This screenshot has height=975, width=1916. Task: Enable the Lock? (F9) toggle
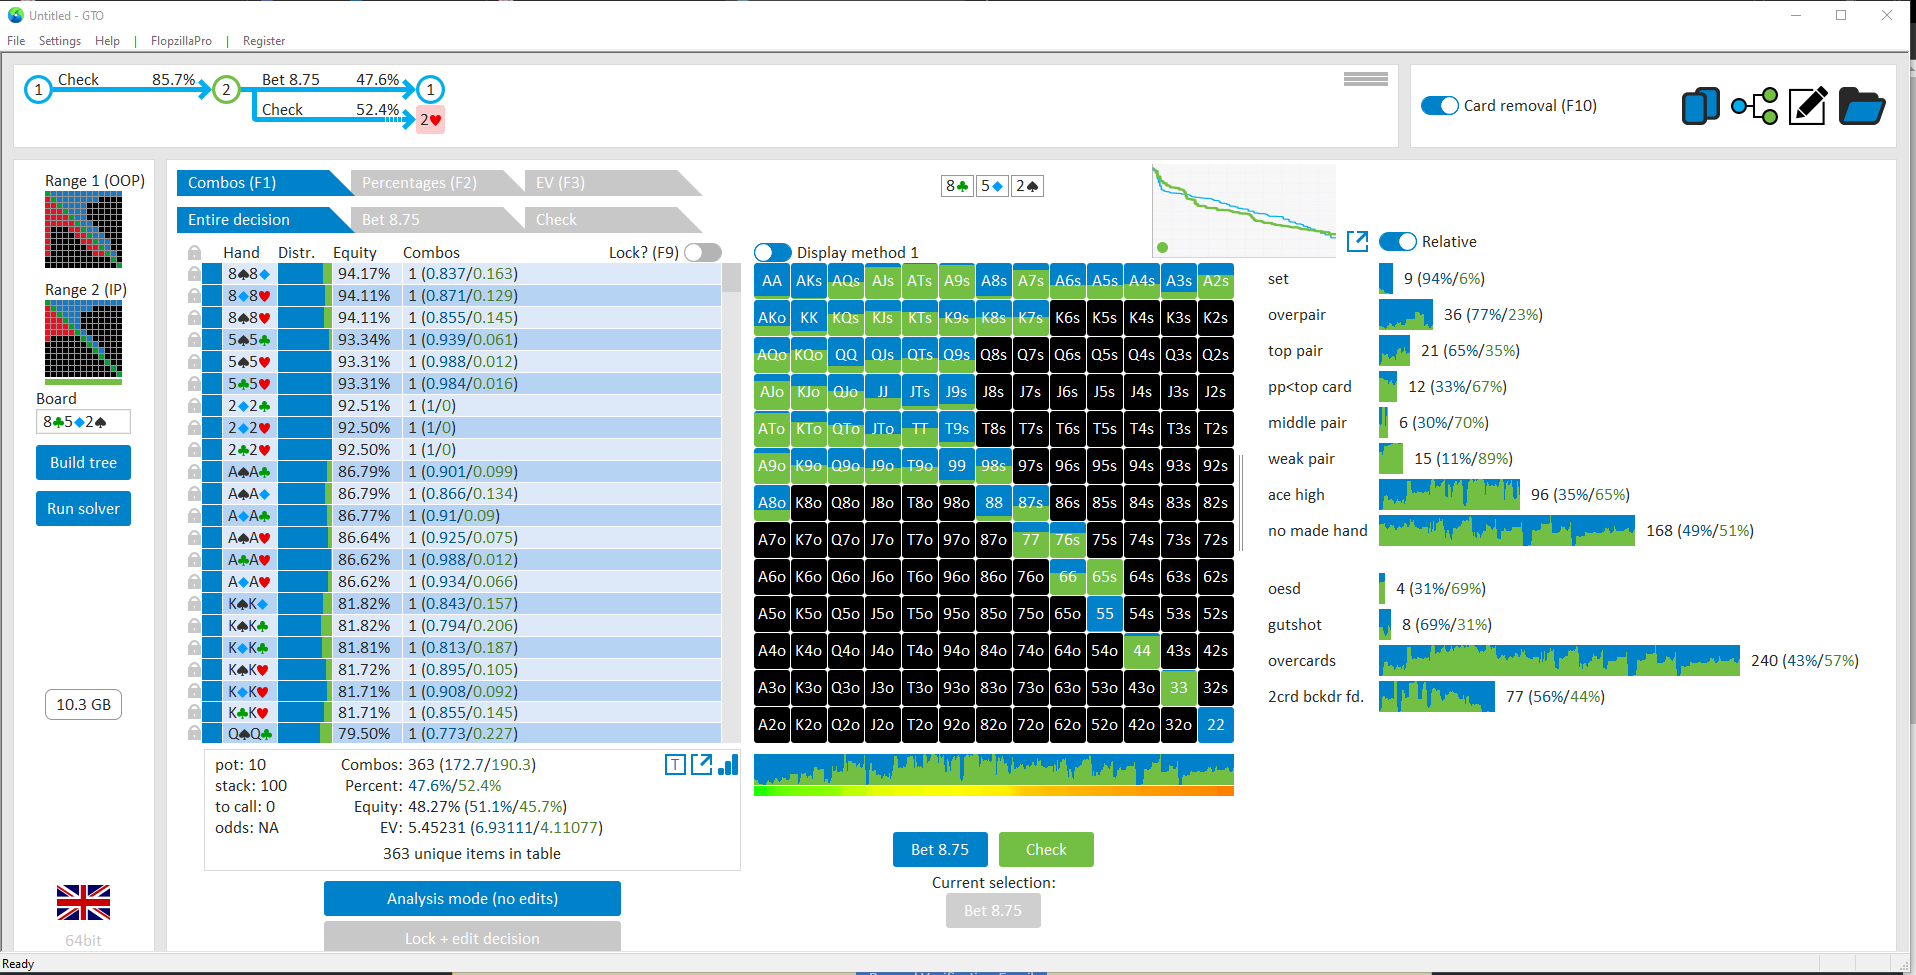(x=703, y=253)
